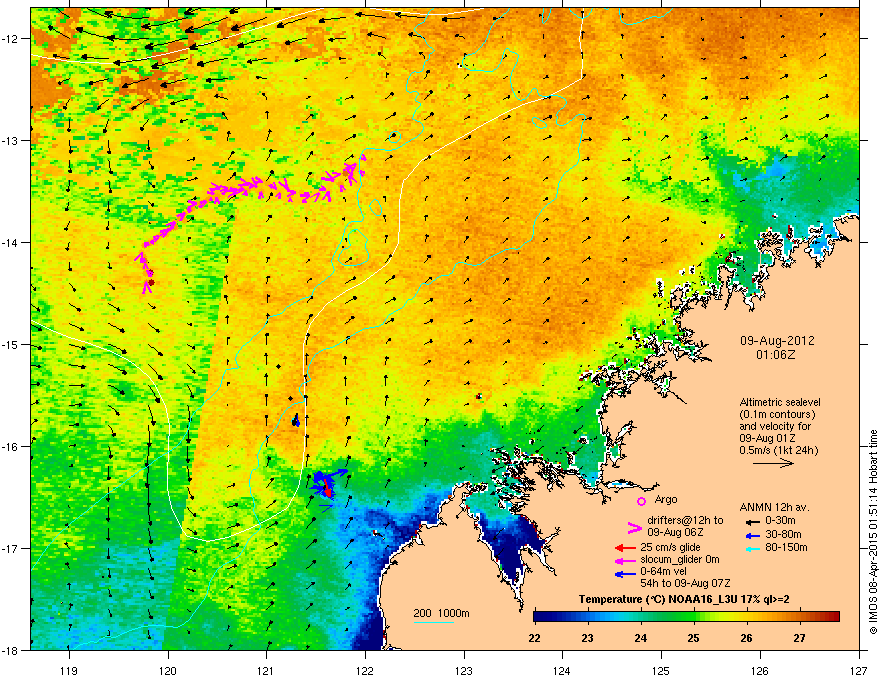Click the cyan 80-150m ANMN arrow

(751, 548)
